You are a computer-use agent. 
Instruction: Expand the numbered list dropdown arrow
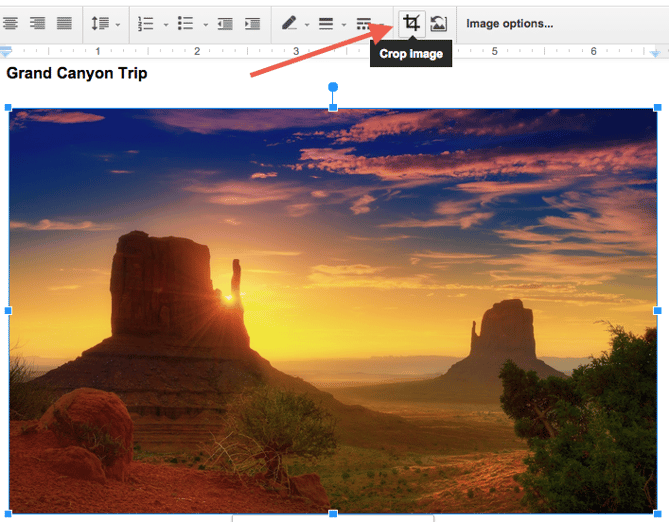(x=165, y=24)
